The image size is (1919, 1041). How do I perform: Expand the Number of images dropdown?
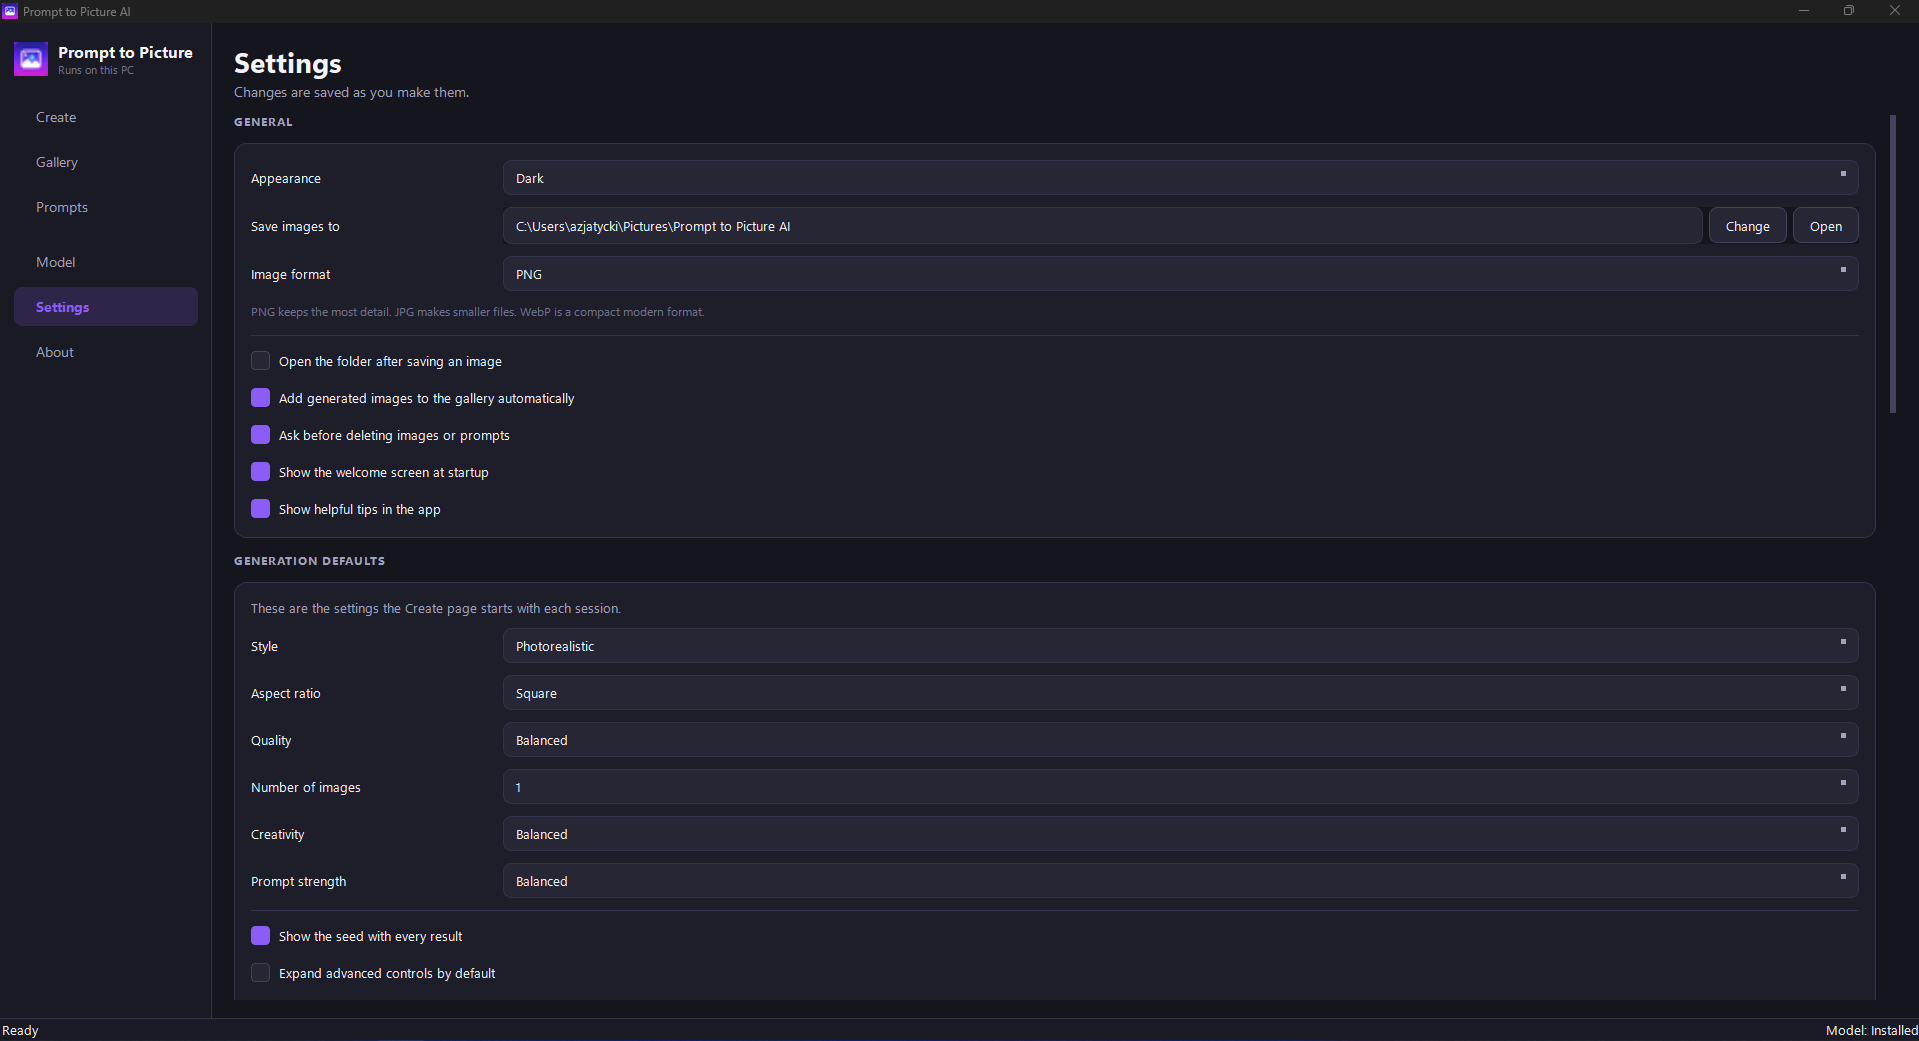[x=1180, y=787]
